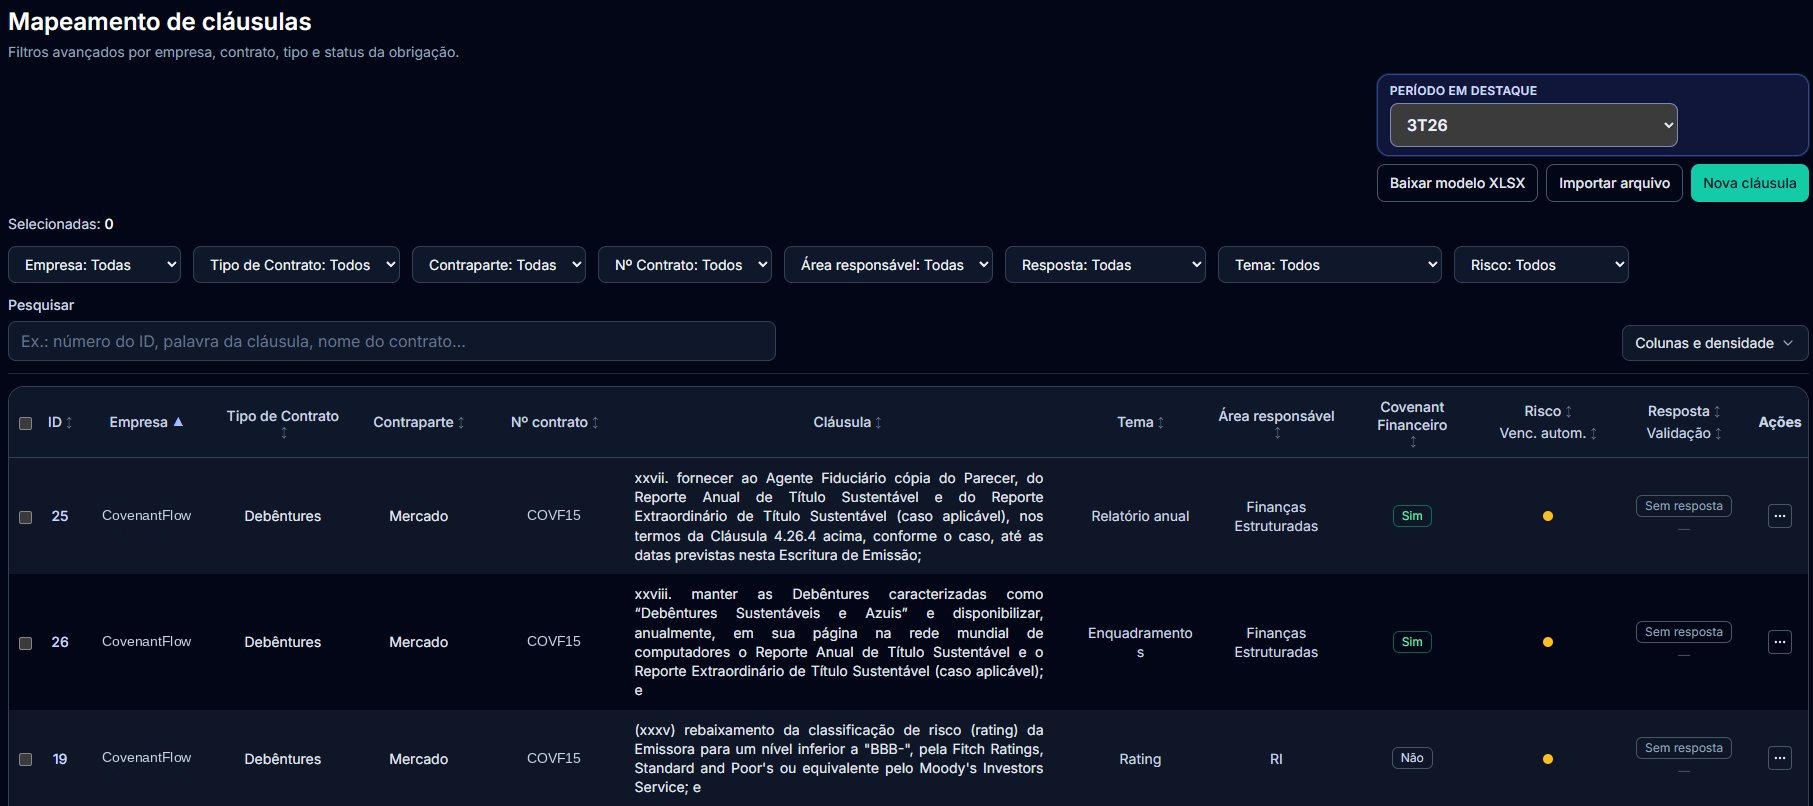
Task: Click Importar arquivo button
Action: (x=1614, y=183)
